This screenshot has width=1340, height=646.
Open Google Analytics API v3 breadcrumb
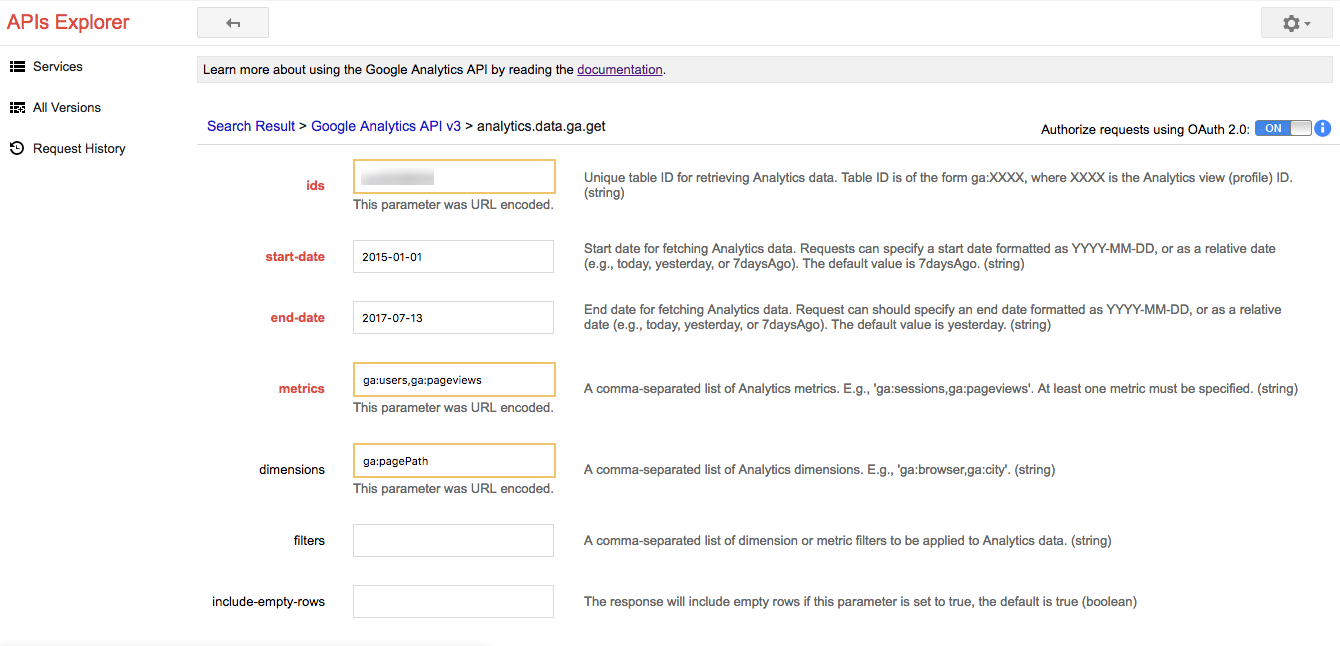click(x=386, y=126)
